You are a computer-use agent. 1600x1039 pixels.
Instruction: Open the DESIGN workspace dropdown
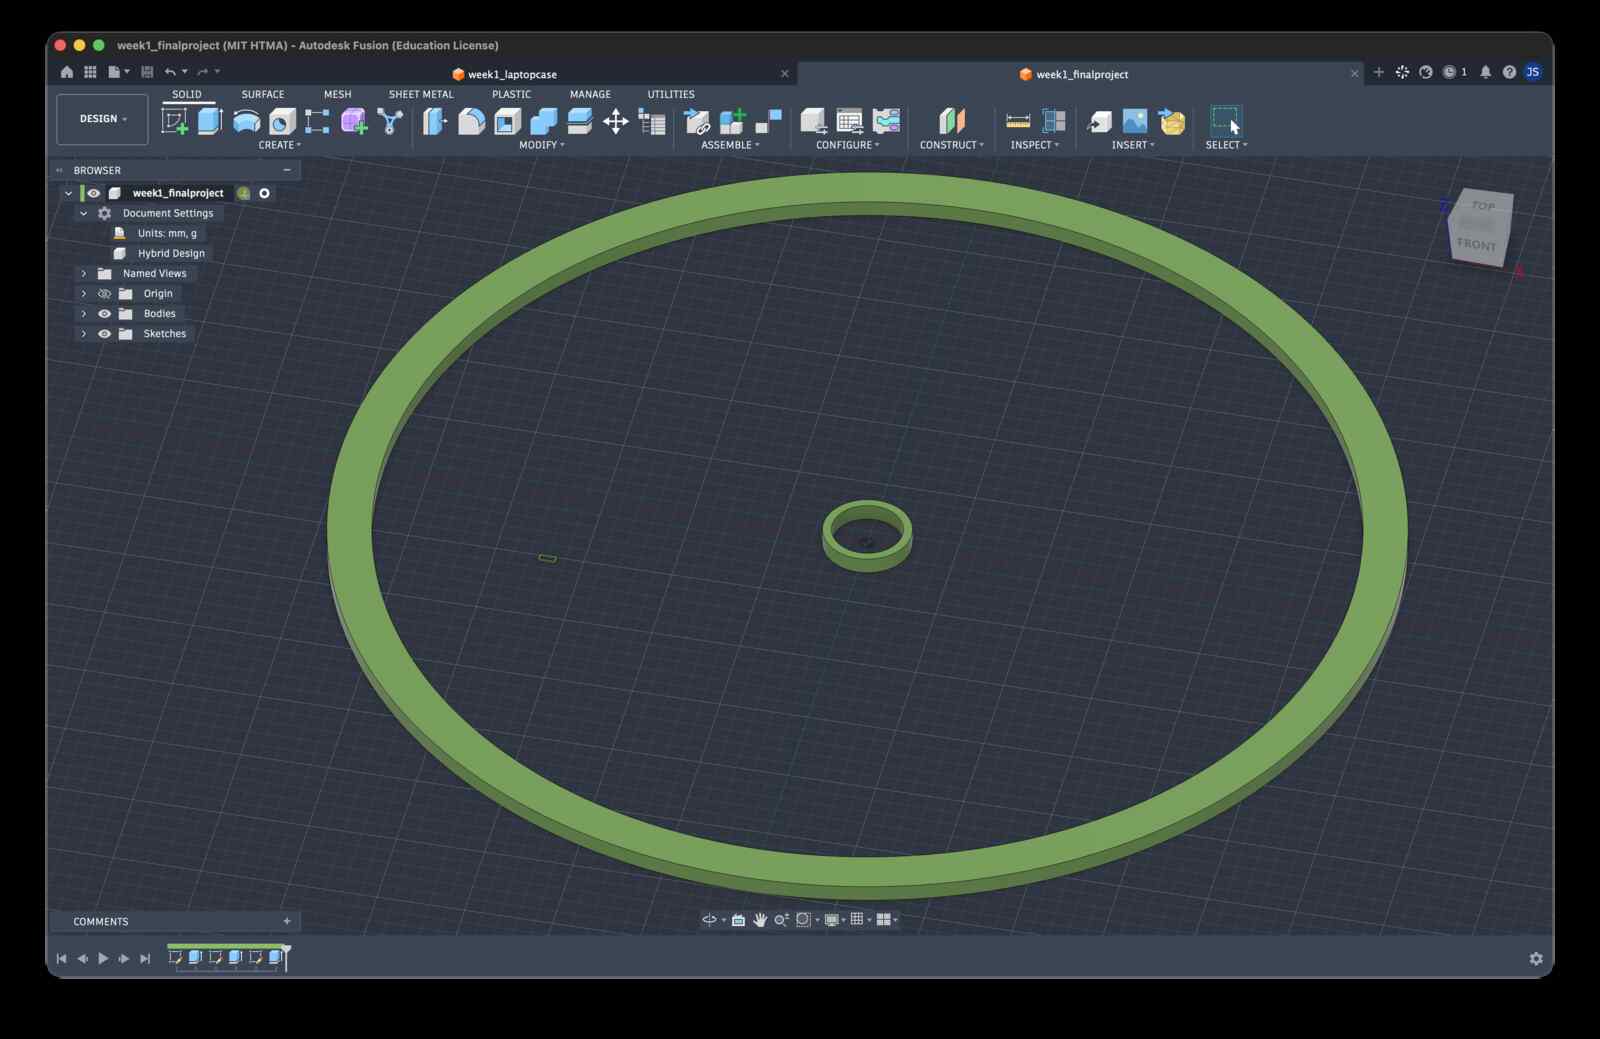click(x=102, y=119)
